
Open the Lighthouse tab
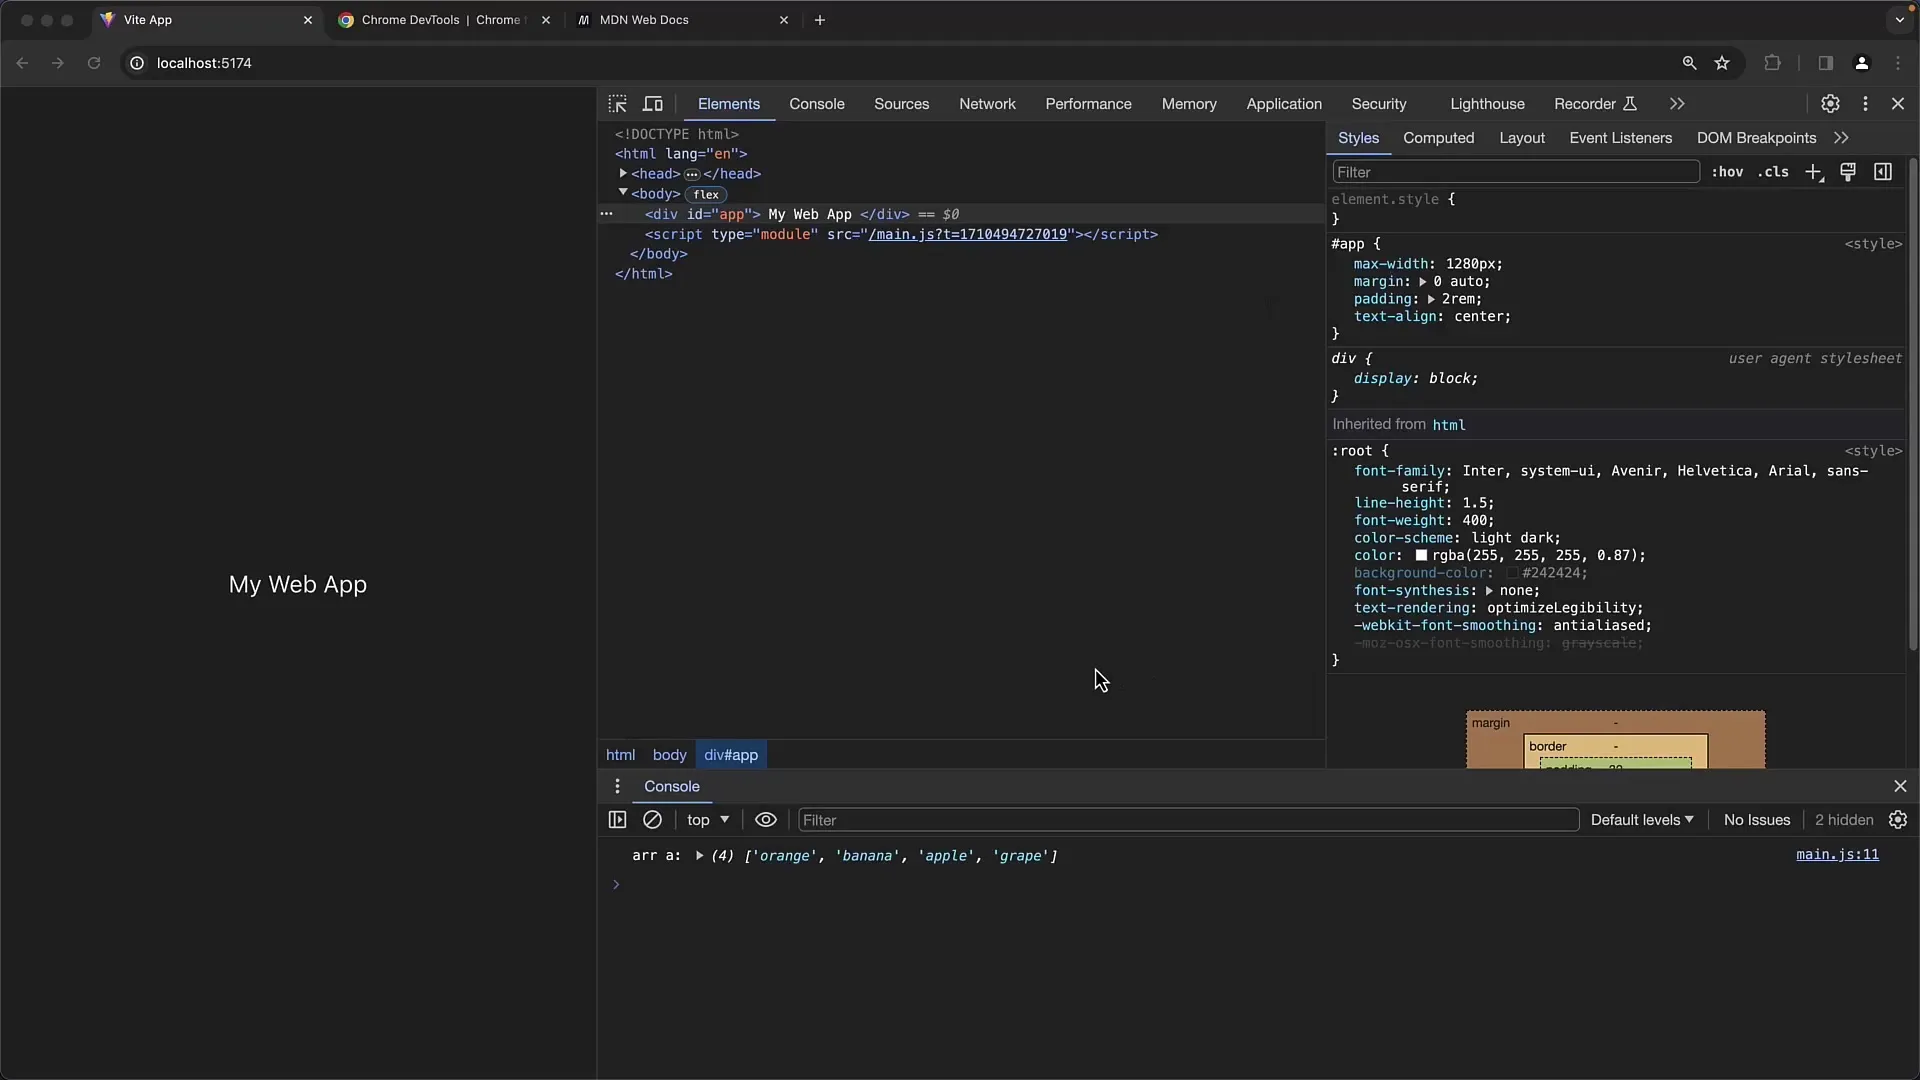pyautogui.click(x=1487, y=104)
